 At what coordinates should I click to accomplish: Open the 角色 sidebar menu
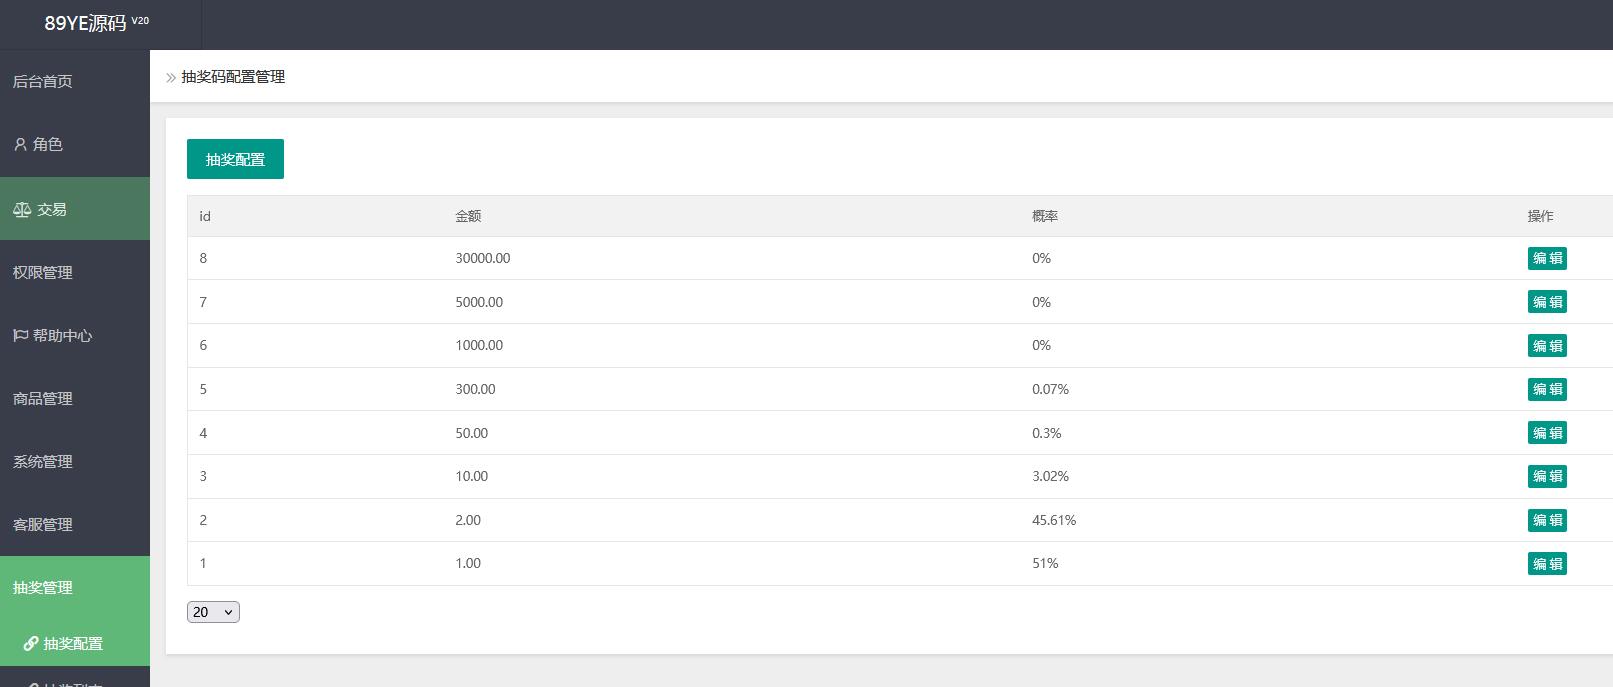pyautogui.click(x=75, y=144)
